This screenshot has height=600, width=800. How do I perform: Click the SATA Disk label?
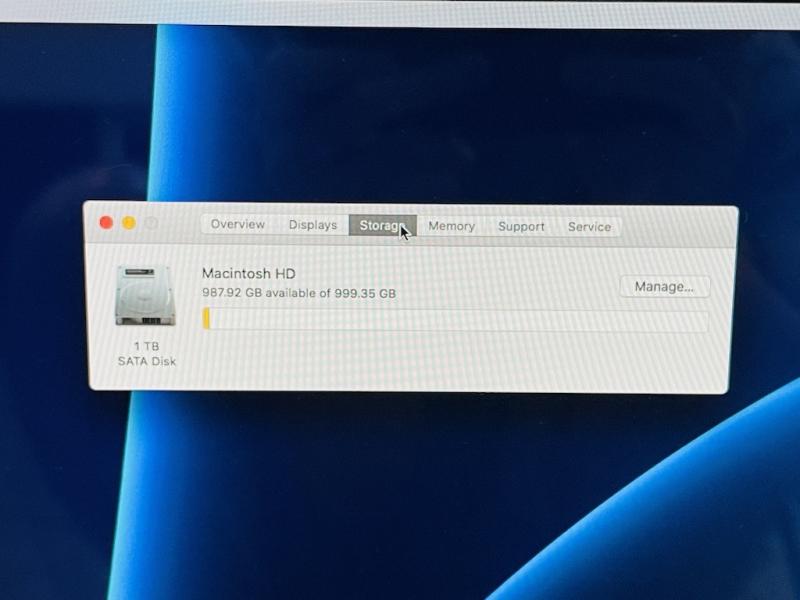(x=147, y=361)
